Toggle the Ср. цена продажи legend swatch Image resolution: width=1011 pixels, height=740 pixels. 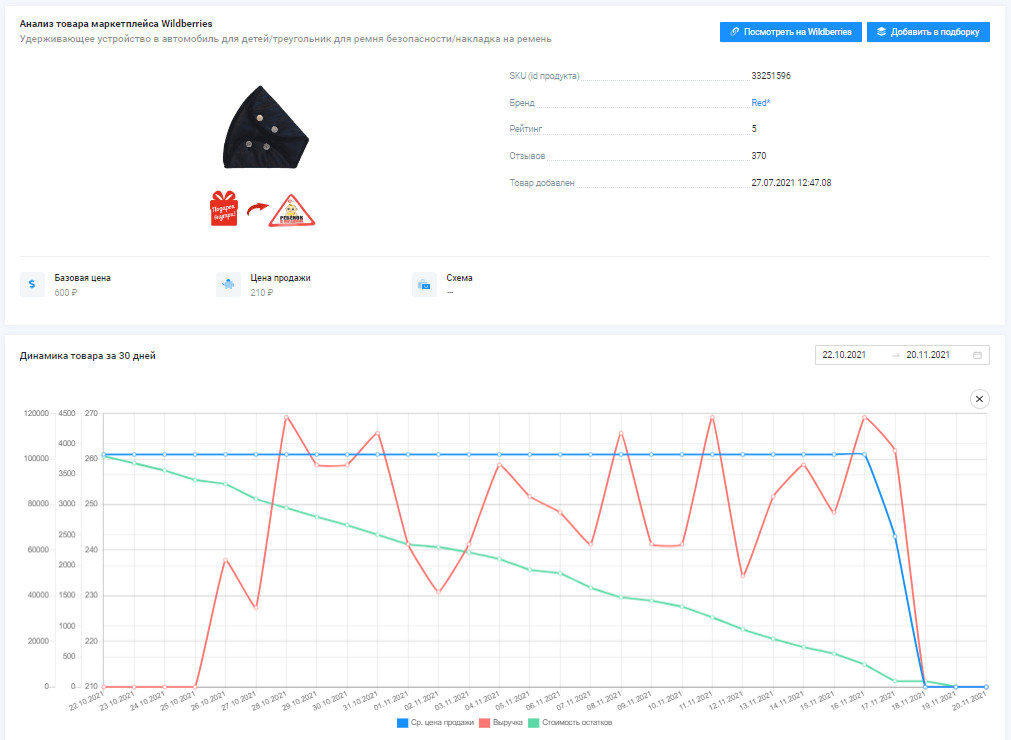click(403, 723)
